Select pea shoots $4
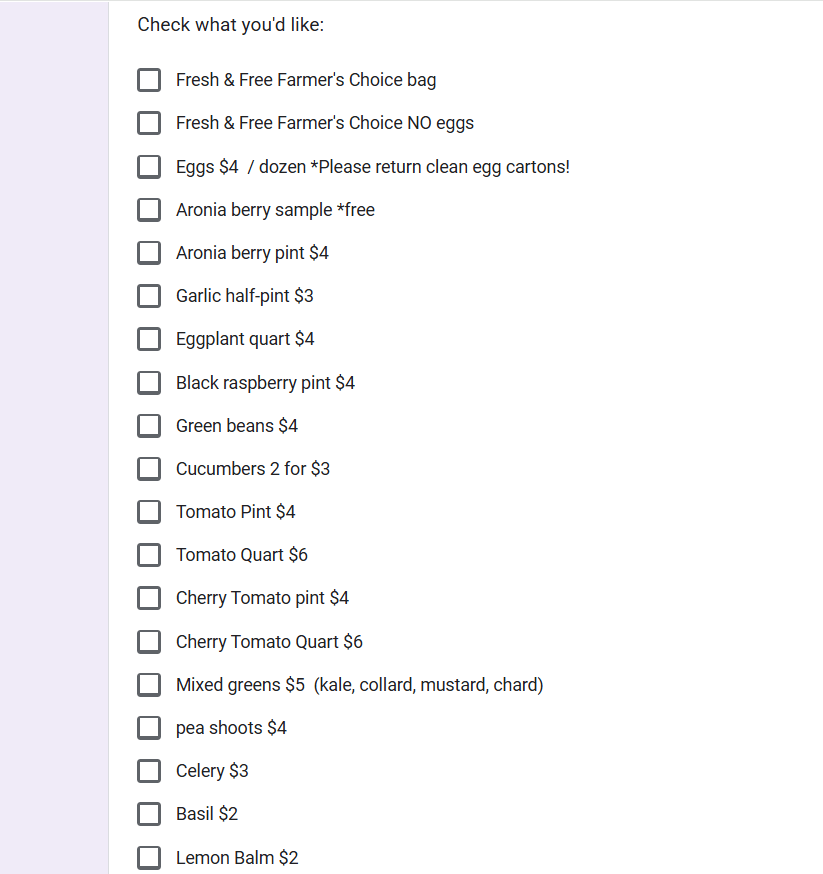This screenshot has width=823, height=874. pyautogui.click(x=149, y=727)
